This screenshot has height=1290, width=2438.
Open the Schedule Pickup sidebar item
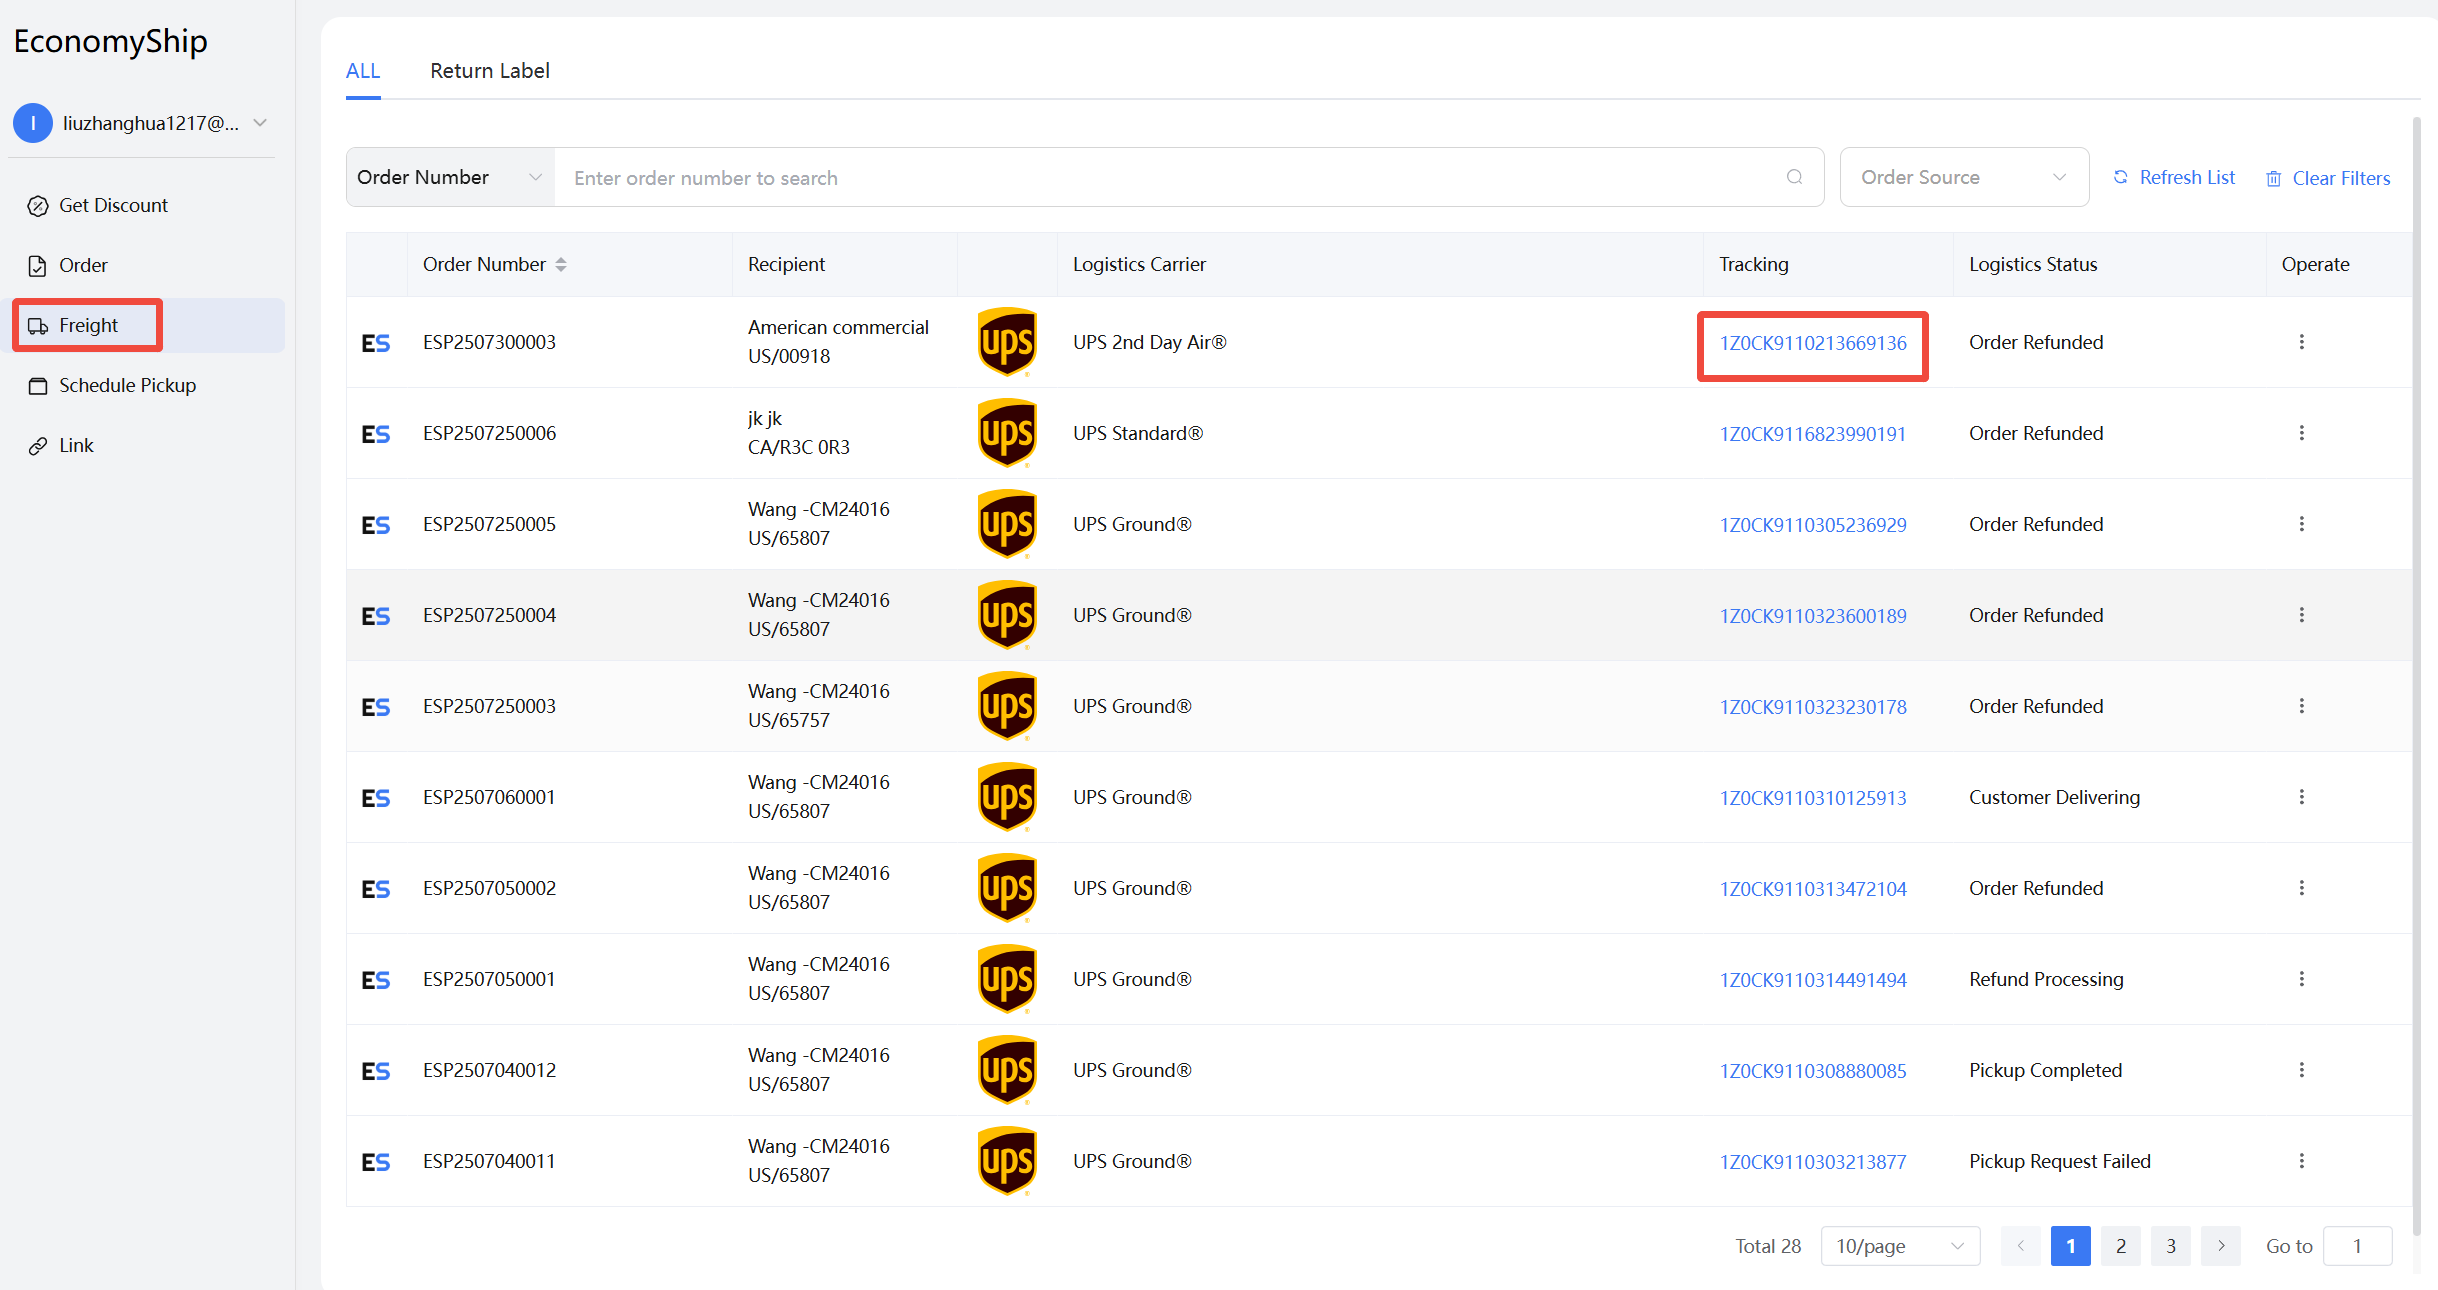tap(127, 386)
